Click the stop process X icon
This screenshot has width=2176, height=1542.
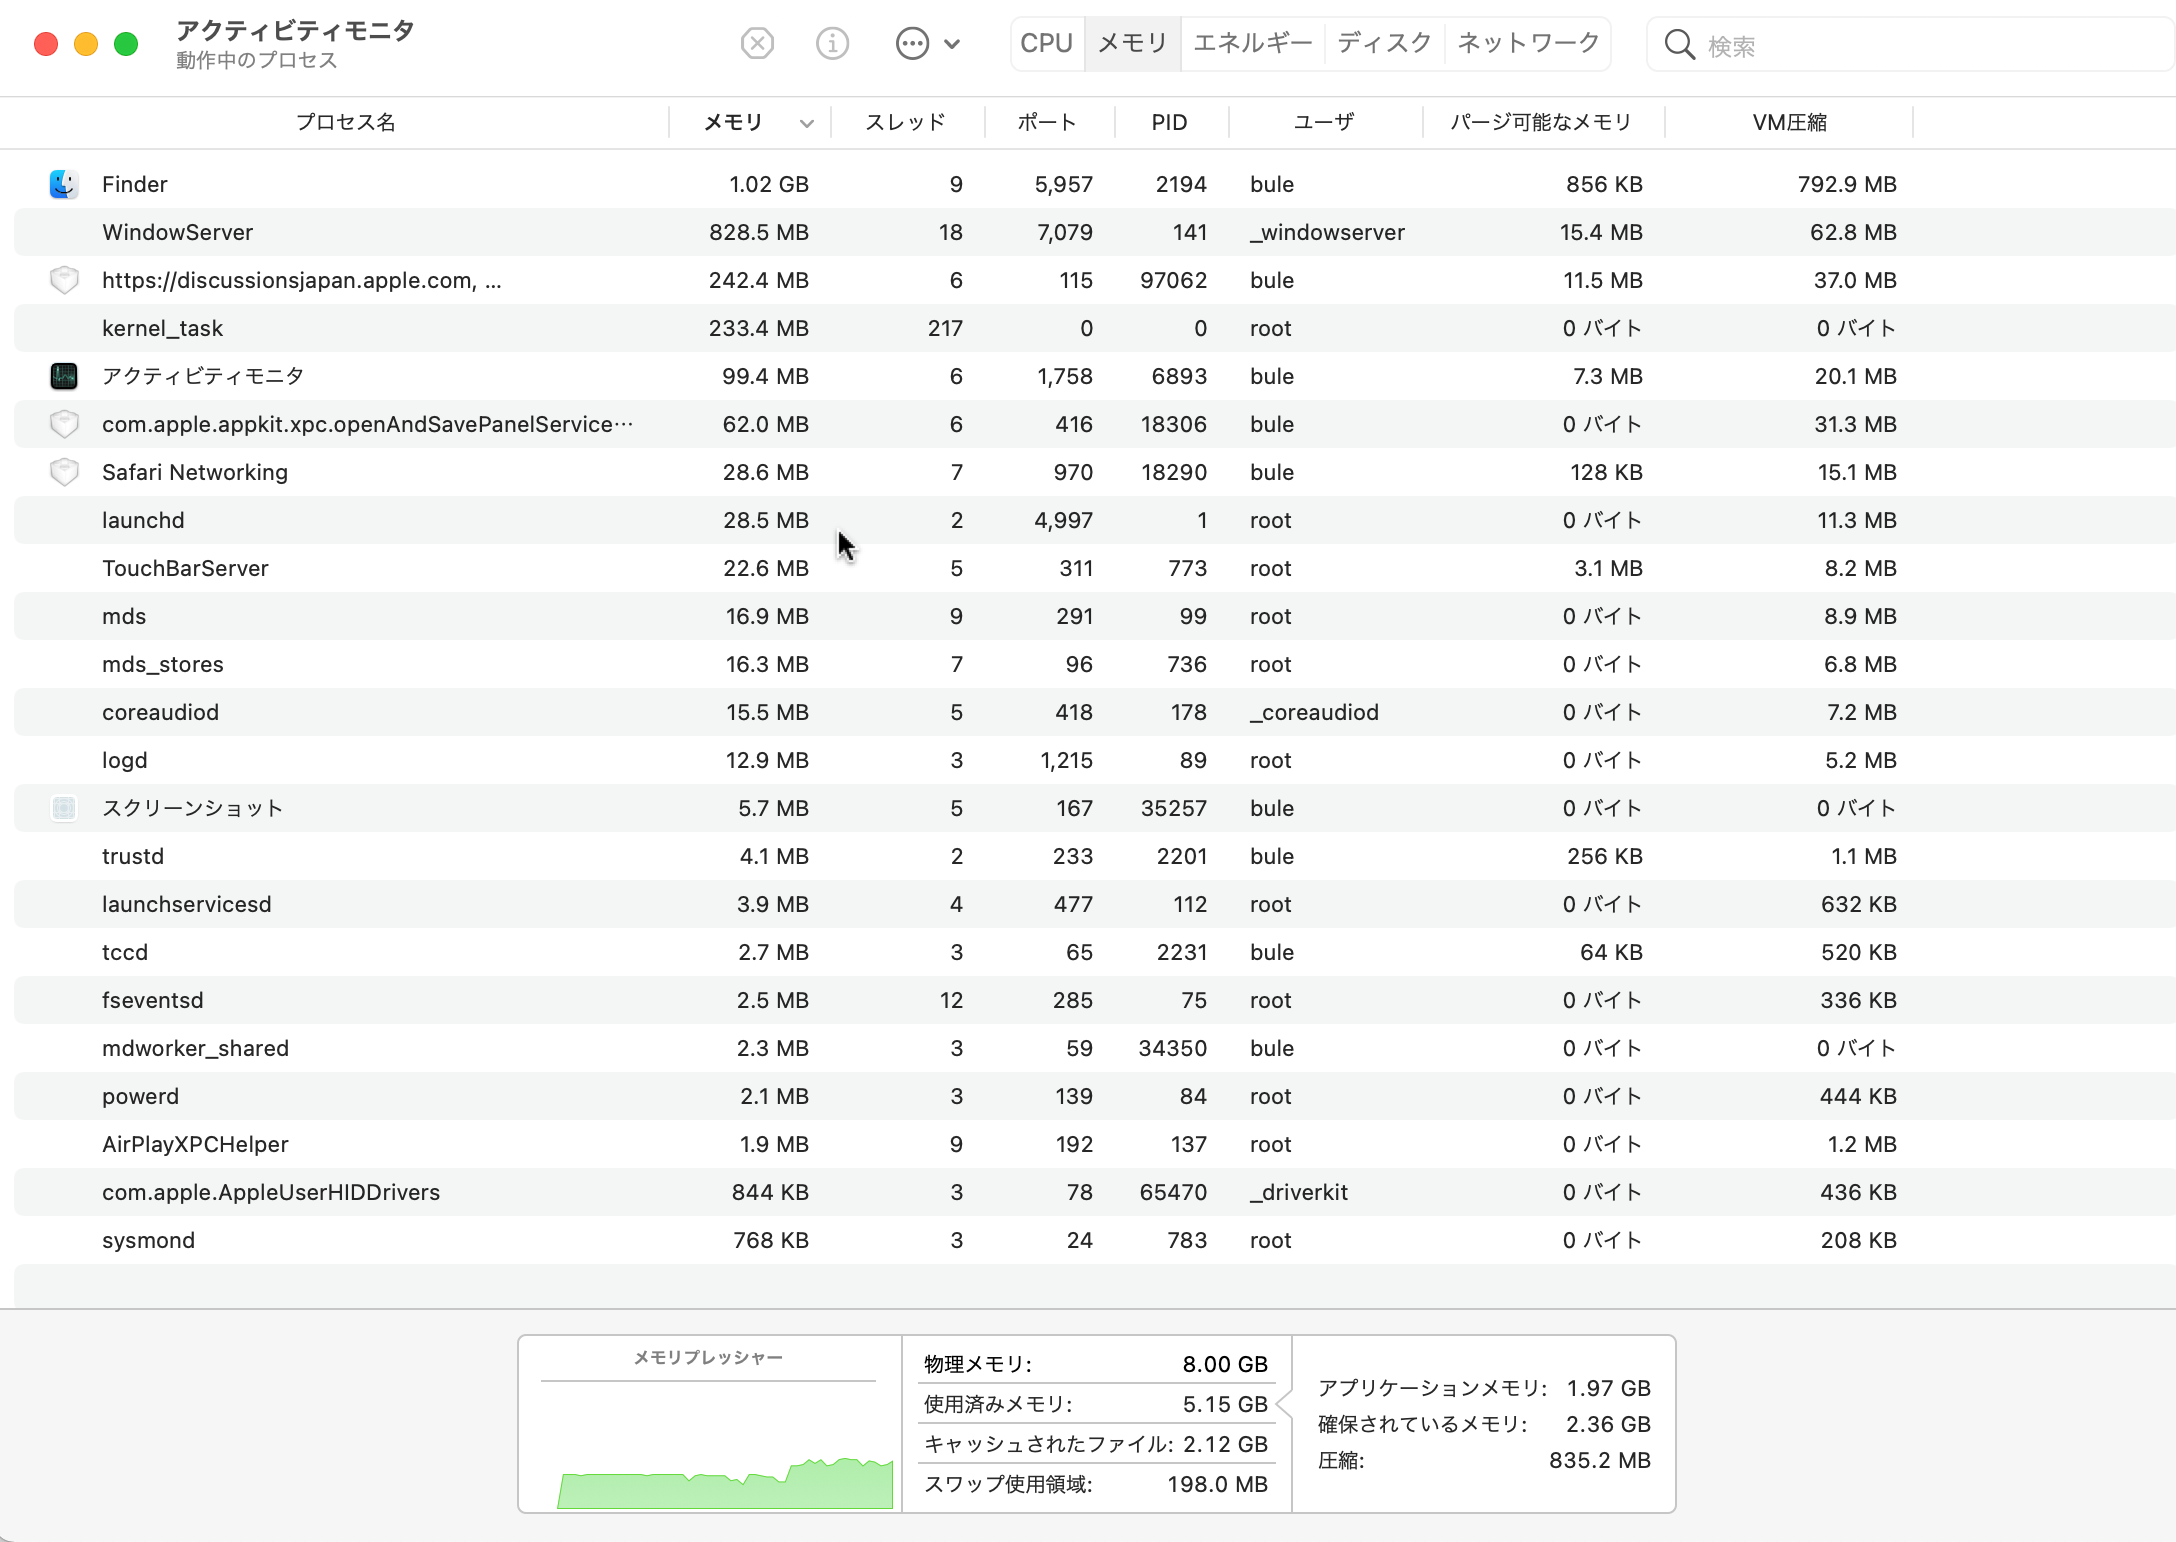pyautogui.click(x=757, y=44)
